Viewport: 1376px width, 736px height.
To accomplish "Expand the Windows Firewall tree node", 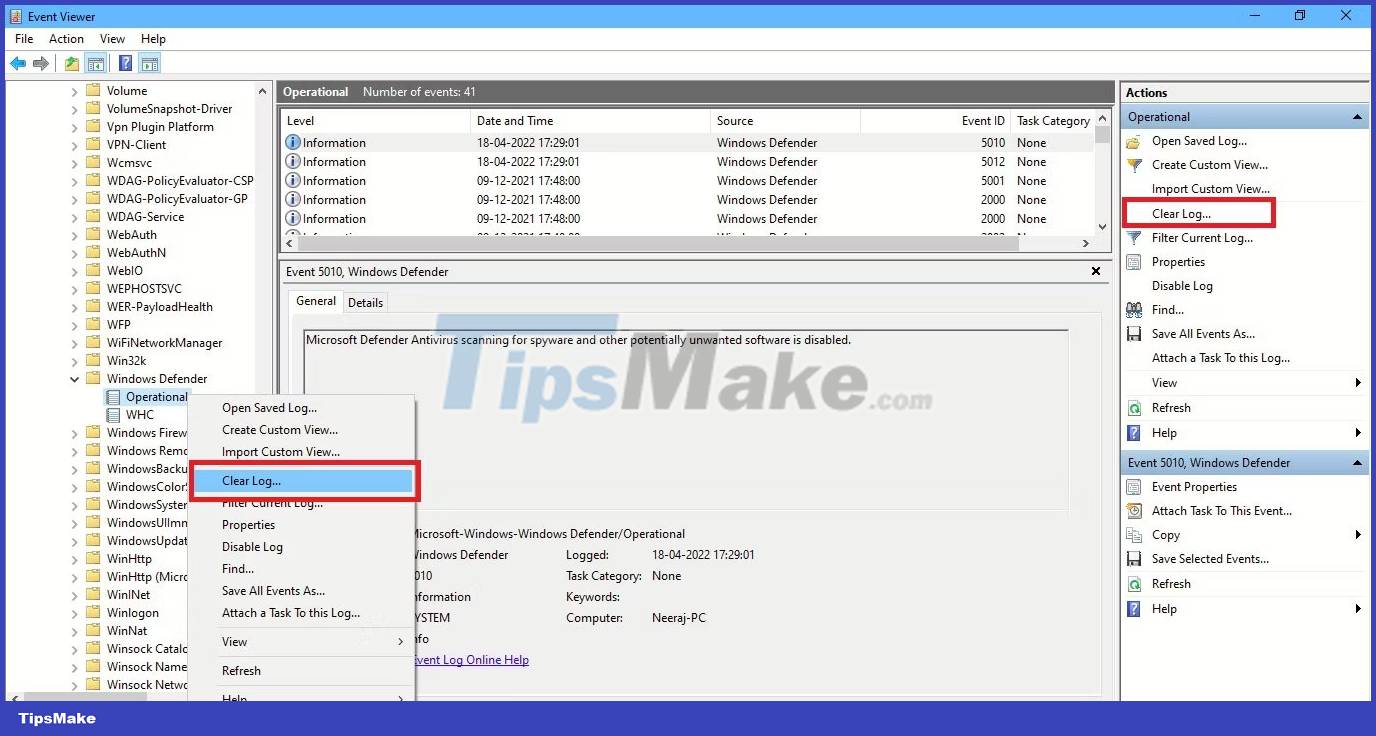I will 75,433.
